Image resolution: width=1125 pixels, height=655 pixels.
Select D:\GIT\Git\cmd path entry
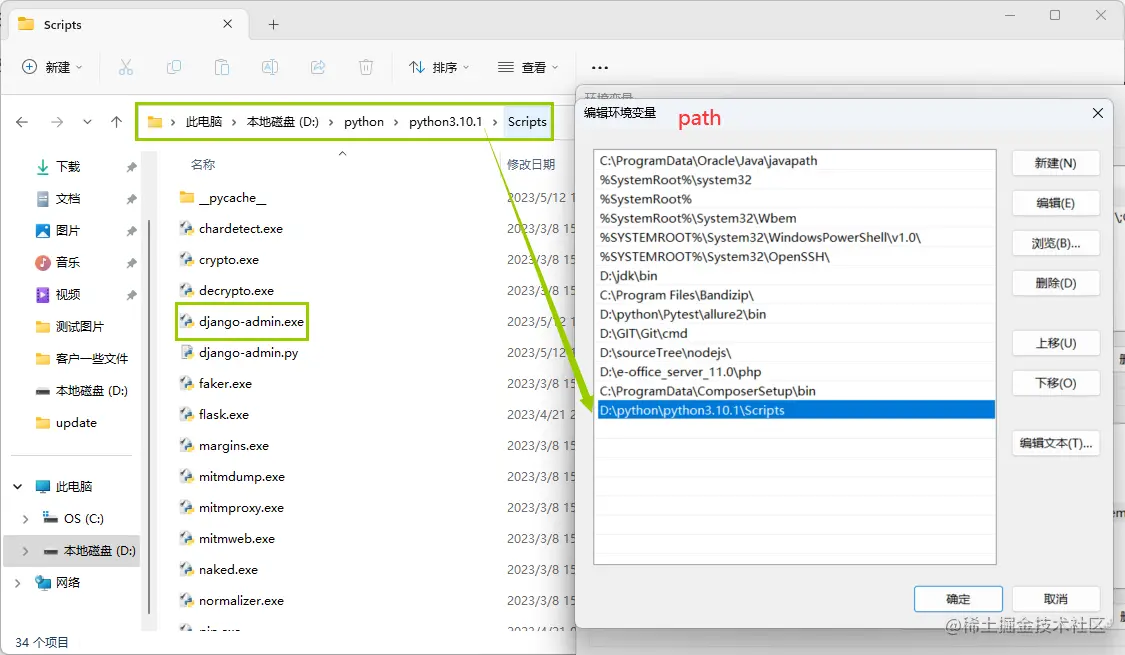point(796,333)
